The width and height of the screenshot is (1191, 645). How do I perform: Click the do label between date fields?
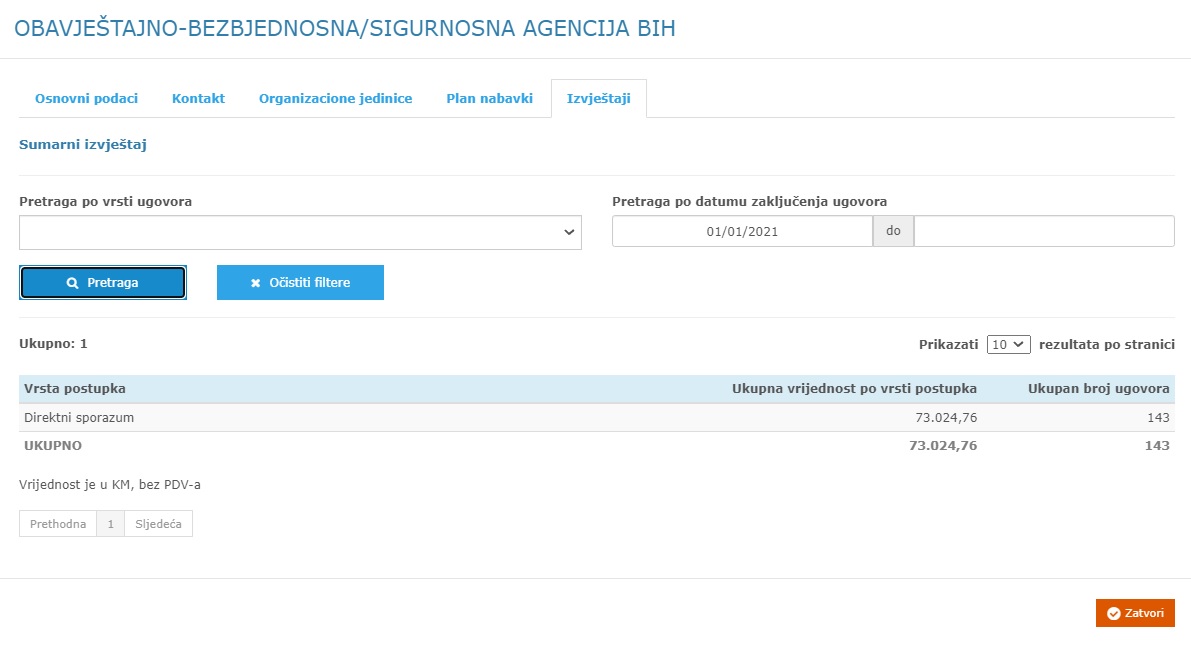[893, 231]
